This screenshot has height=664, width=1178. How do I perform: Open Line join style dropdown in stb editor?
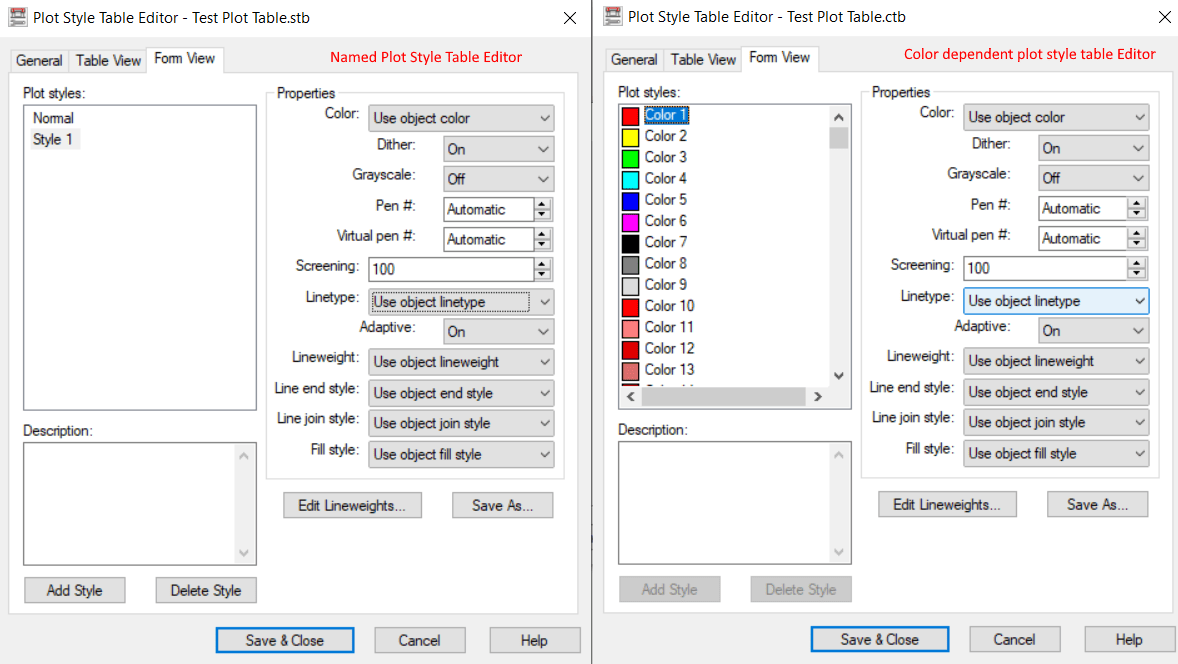(x=461, y=424)
